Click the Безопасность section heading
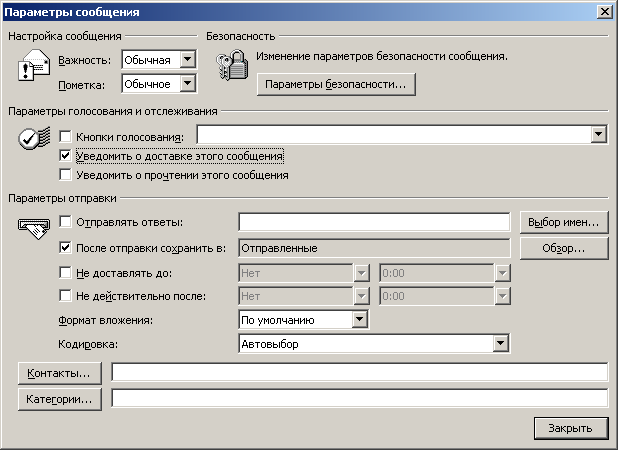Screen dimensions: 618x450 (x=240, y=36)
